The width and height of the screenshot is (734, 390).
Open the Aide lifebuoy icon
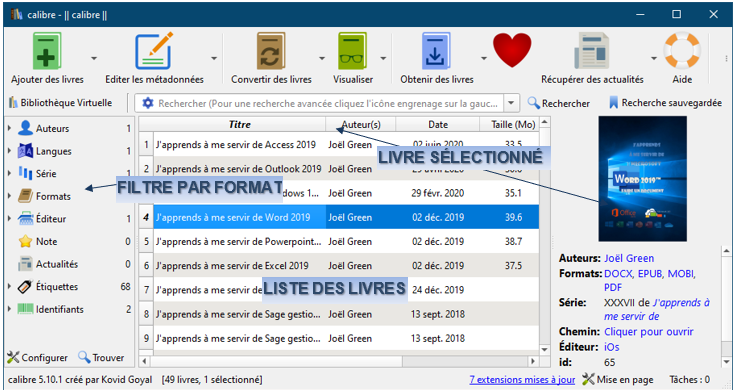point(682,51)
